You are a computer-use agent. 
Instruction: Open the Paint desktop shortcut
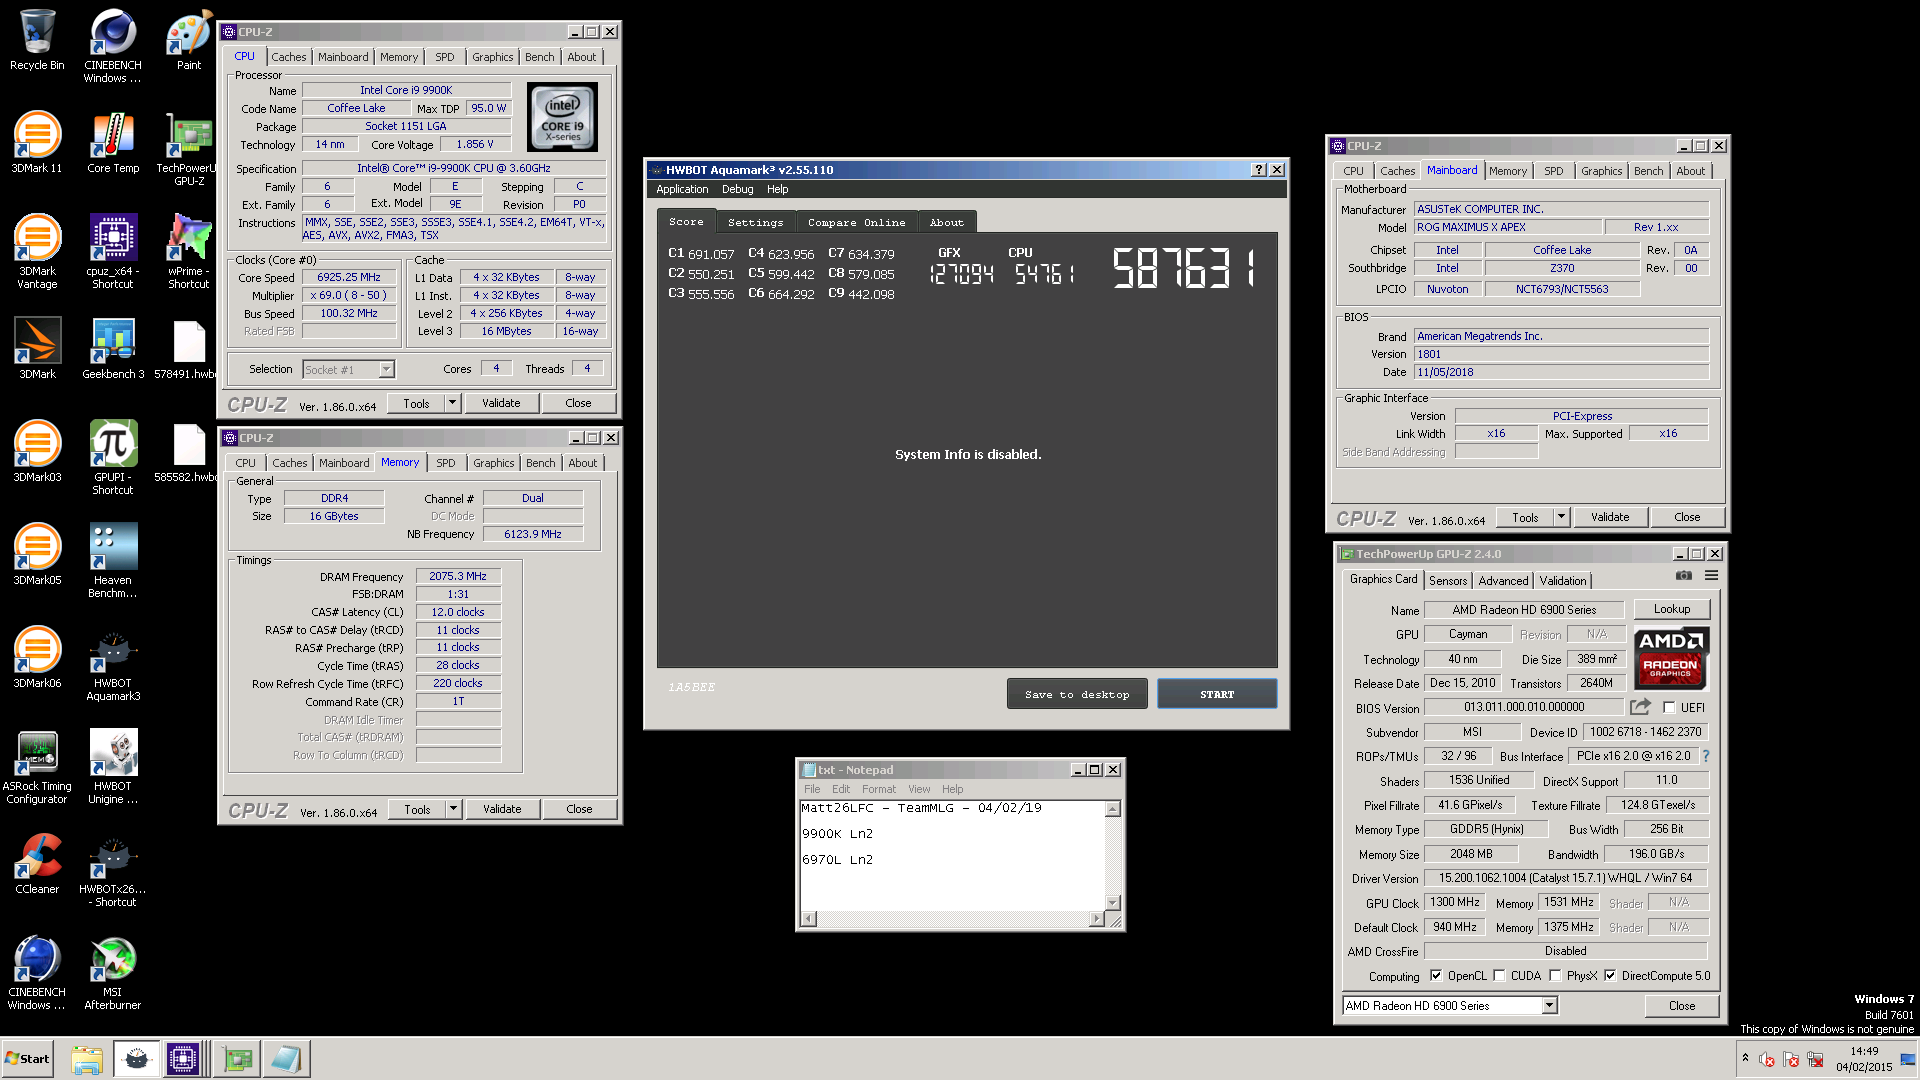pyautogui.click(x=189, y=40)
